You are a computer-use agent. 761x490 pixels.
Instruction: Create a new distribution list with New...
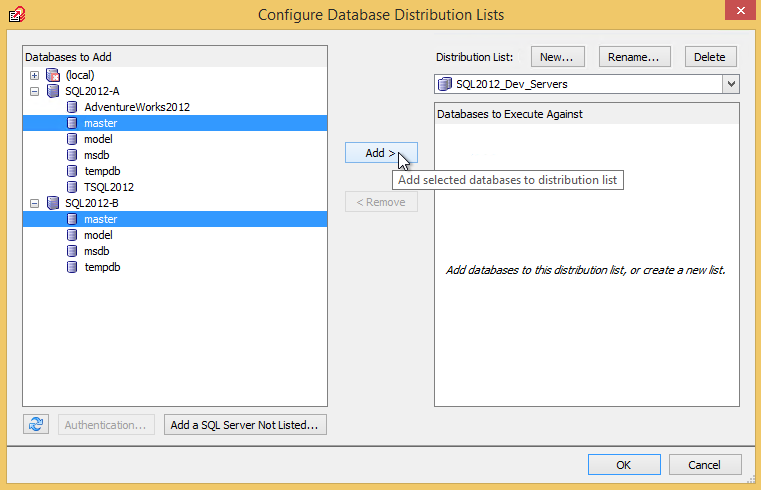click(x=556, y=57)
